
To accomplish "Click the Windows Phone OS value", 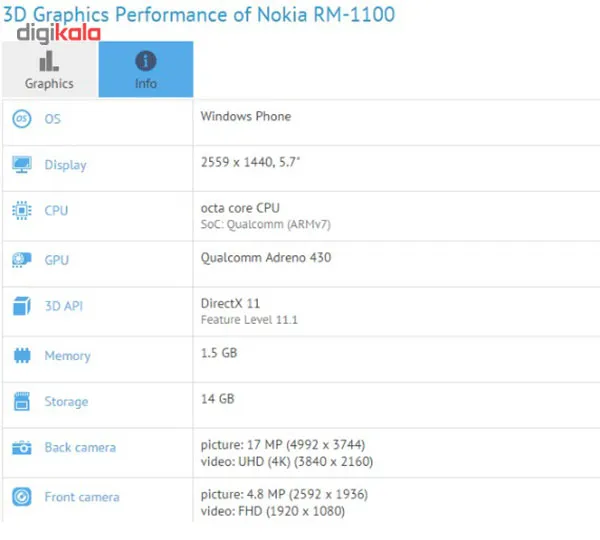I will click(x=246, y=116).
